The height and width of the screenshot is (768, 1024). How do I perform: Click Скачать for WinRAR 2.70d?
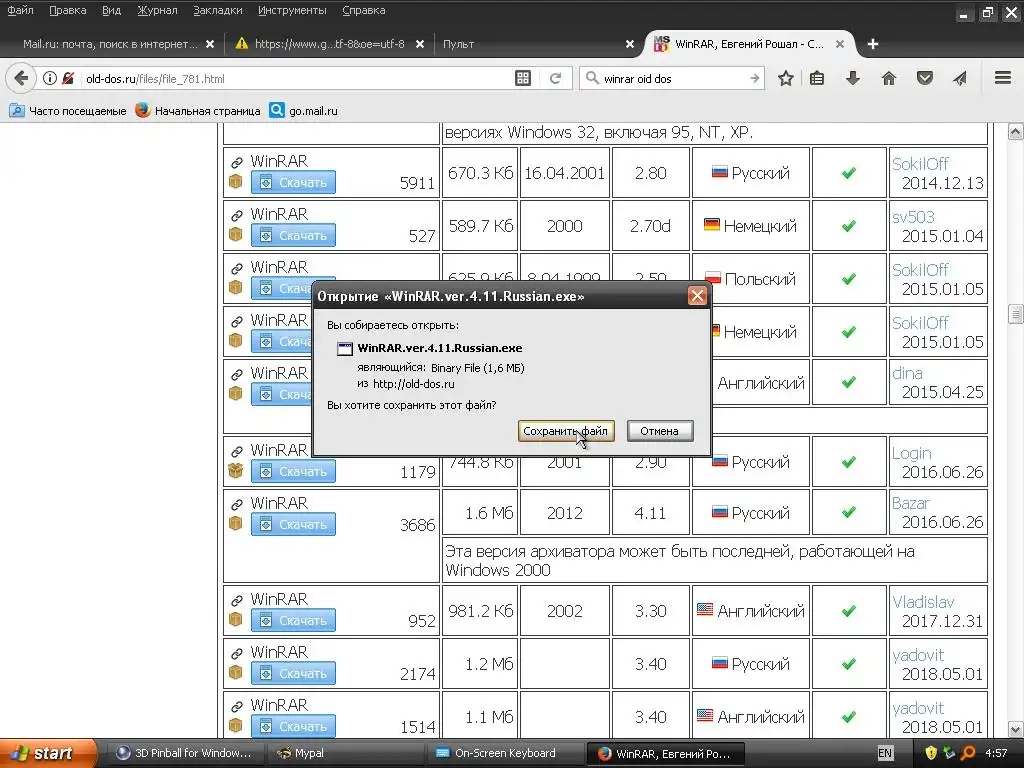293,235
